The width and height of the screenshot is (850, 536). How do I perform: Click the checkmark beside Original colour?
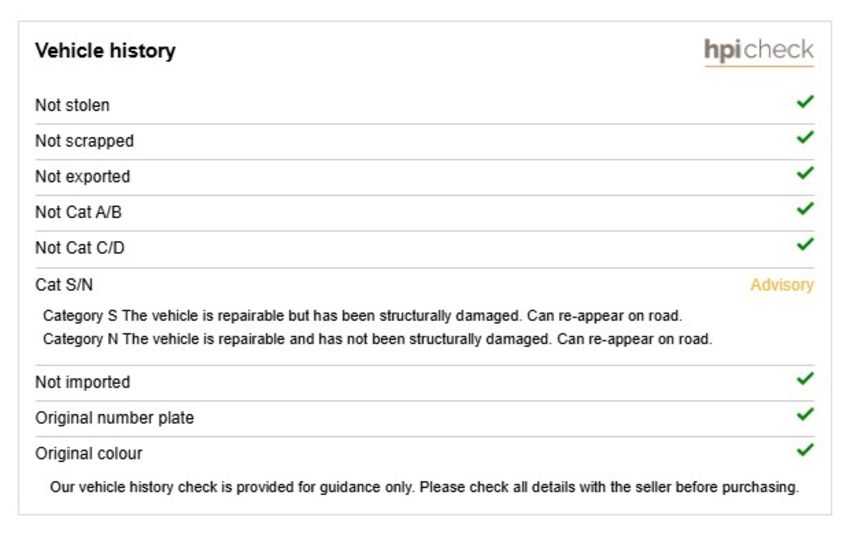805,450
